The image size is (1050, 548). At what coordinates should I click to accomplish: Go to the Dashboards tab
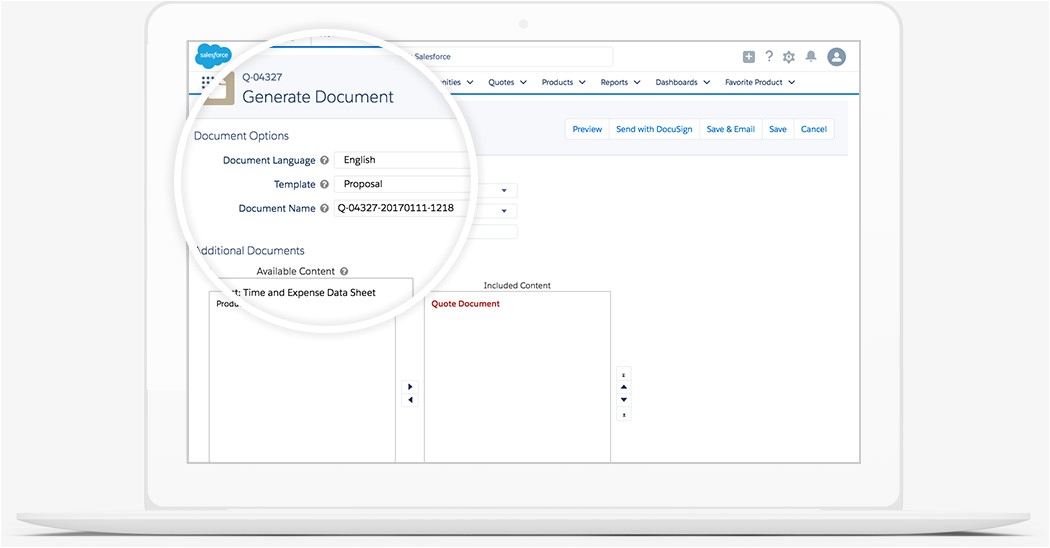point(676,83)
